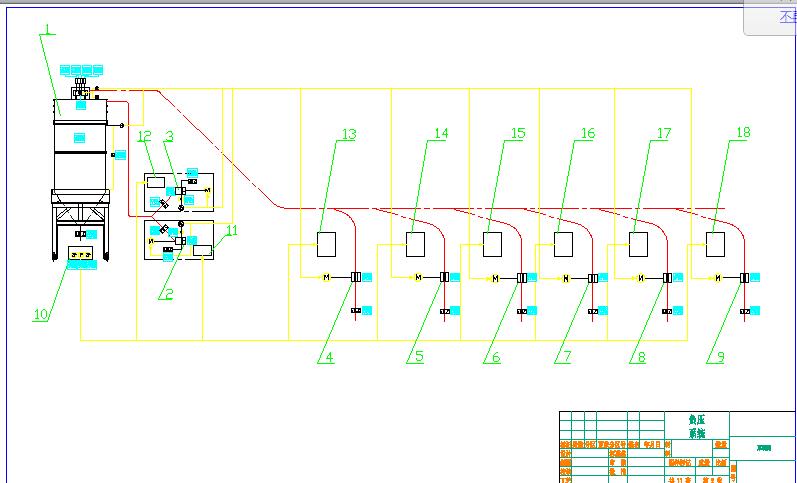Click the motor M symbol left of valve 6
This screenshot has height=483, width=797.
click(x=496, y=278)
